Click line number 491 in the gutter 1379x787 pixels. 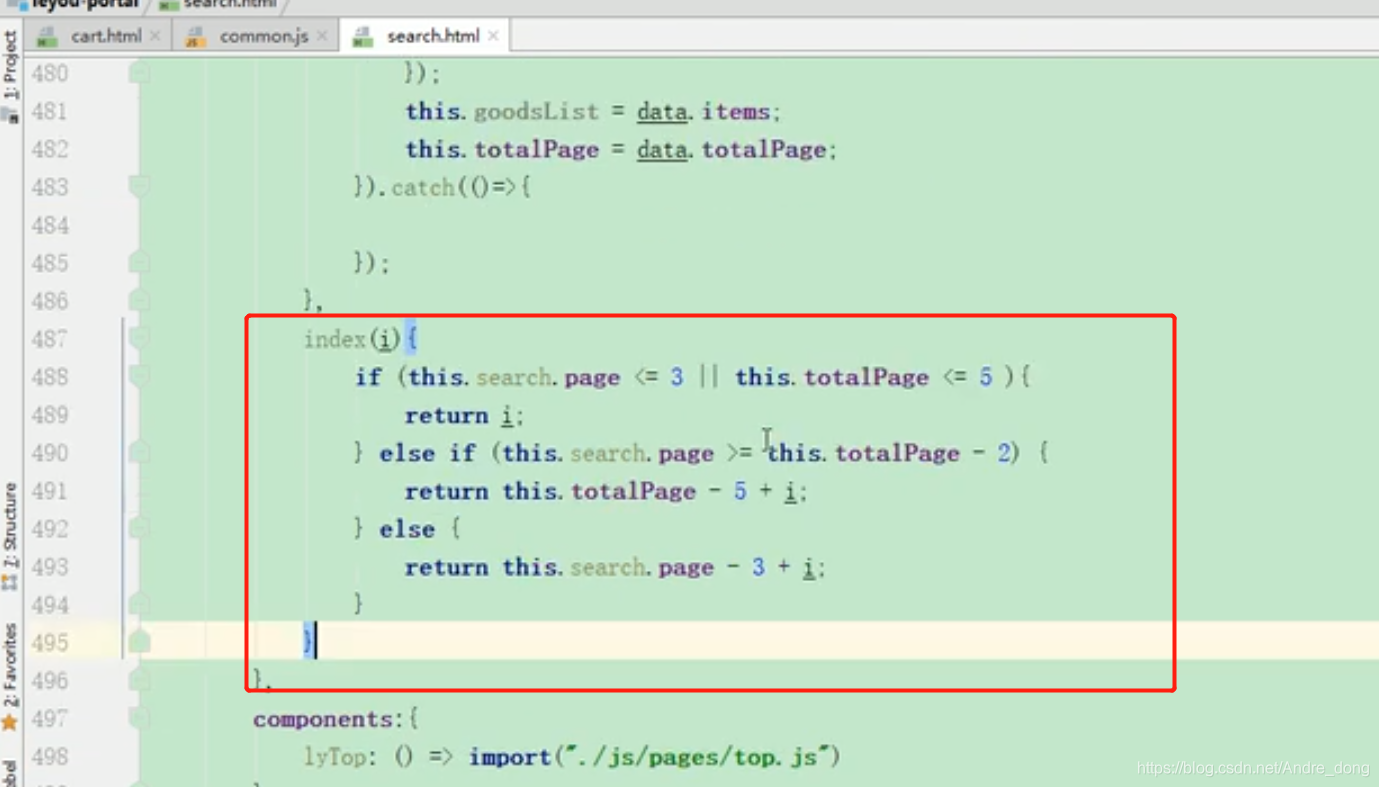[x=49, y=491]
